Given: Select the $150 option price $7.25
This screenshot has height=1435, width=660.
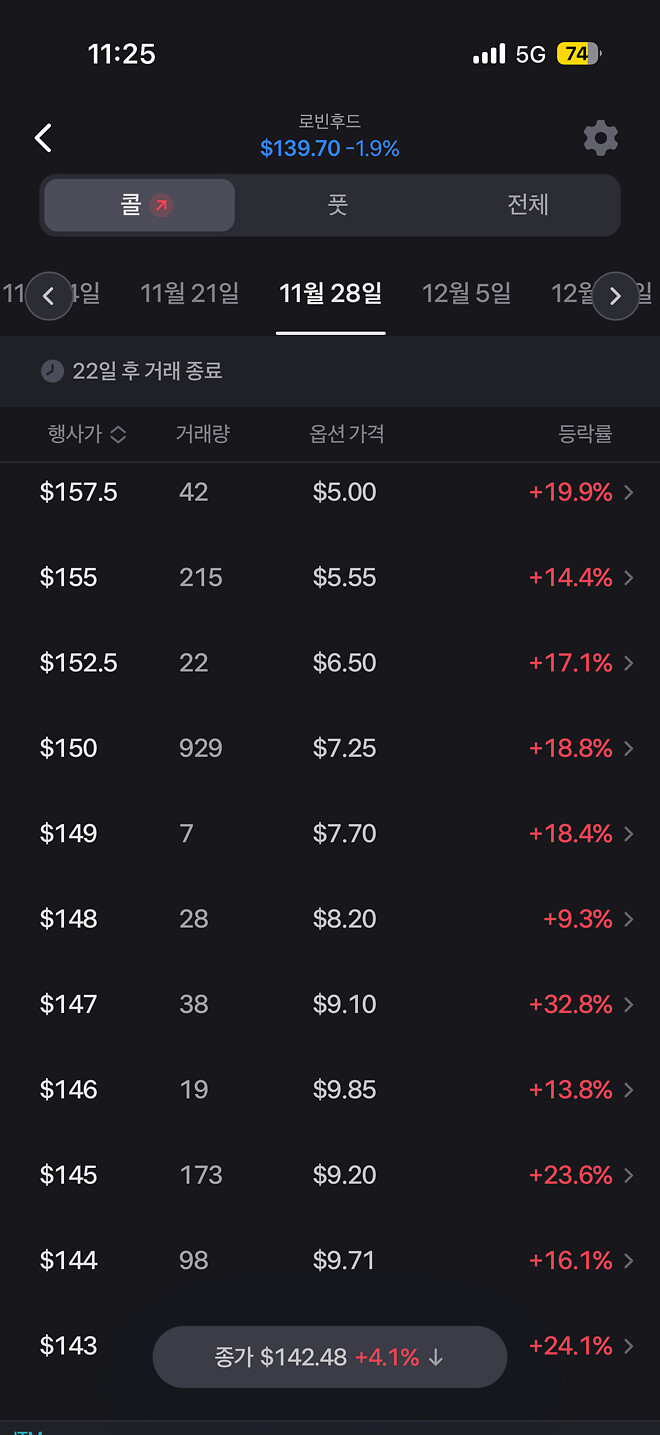Looking at the screenshot, I should [x=344, y=748].
